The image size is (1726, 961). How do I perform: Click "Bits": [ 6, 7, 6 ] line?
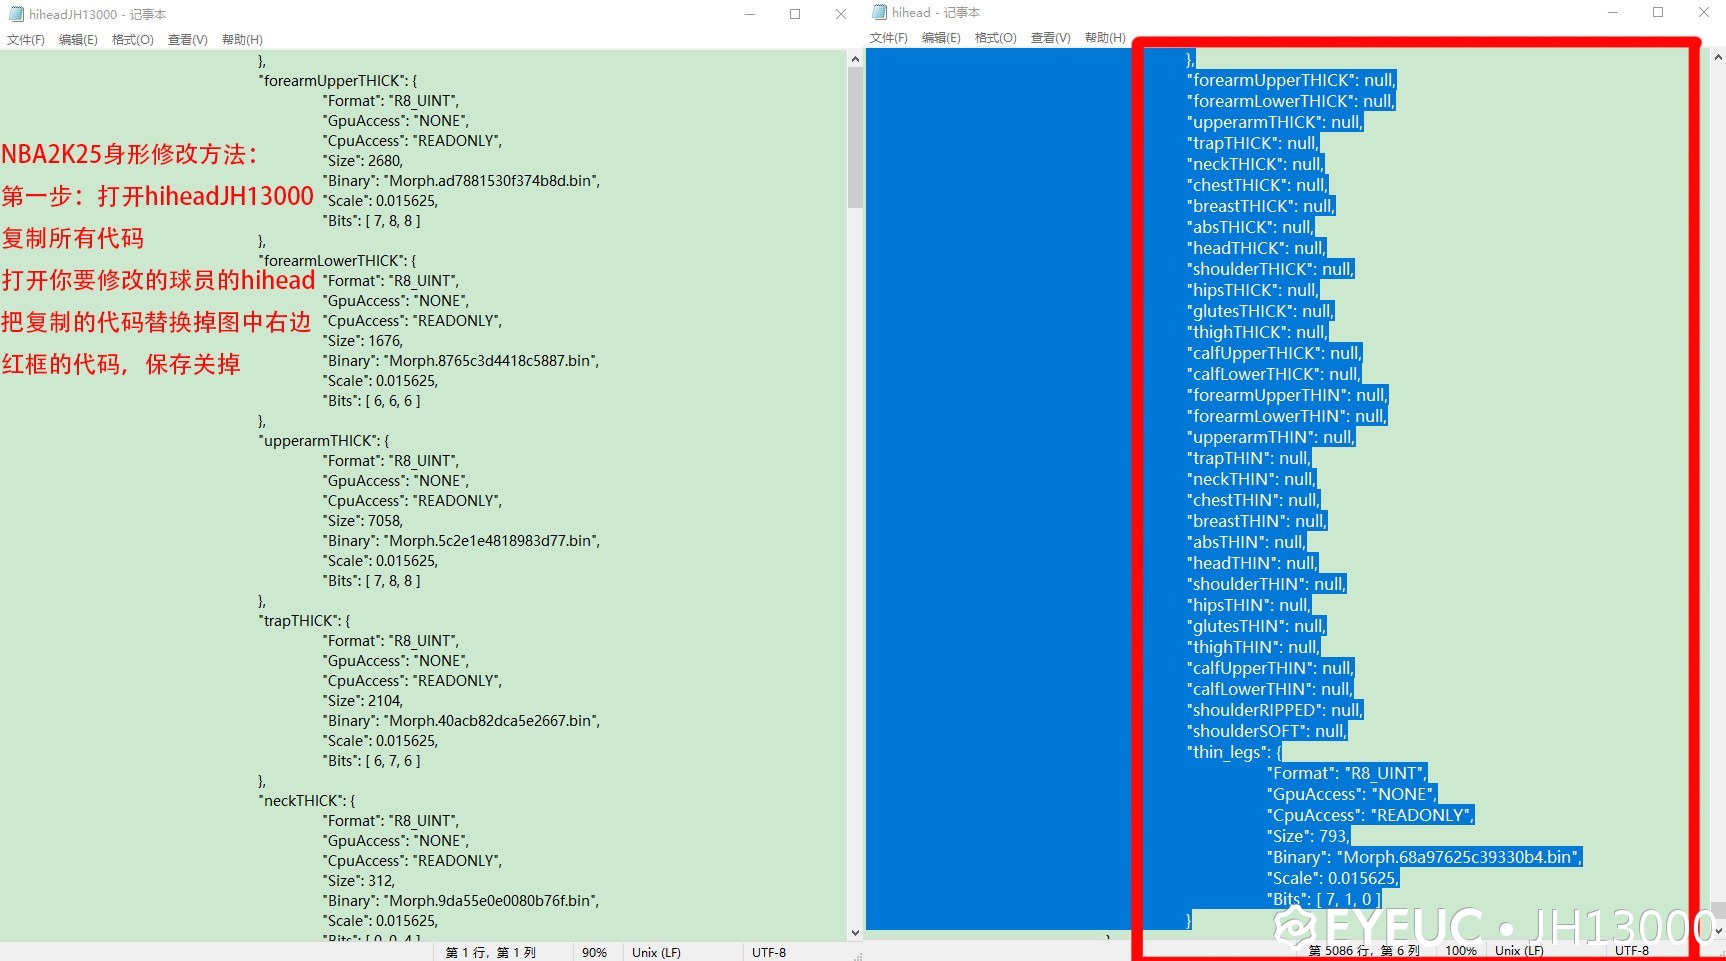[x=372, y=761]
